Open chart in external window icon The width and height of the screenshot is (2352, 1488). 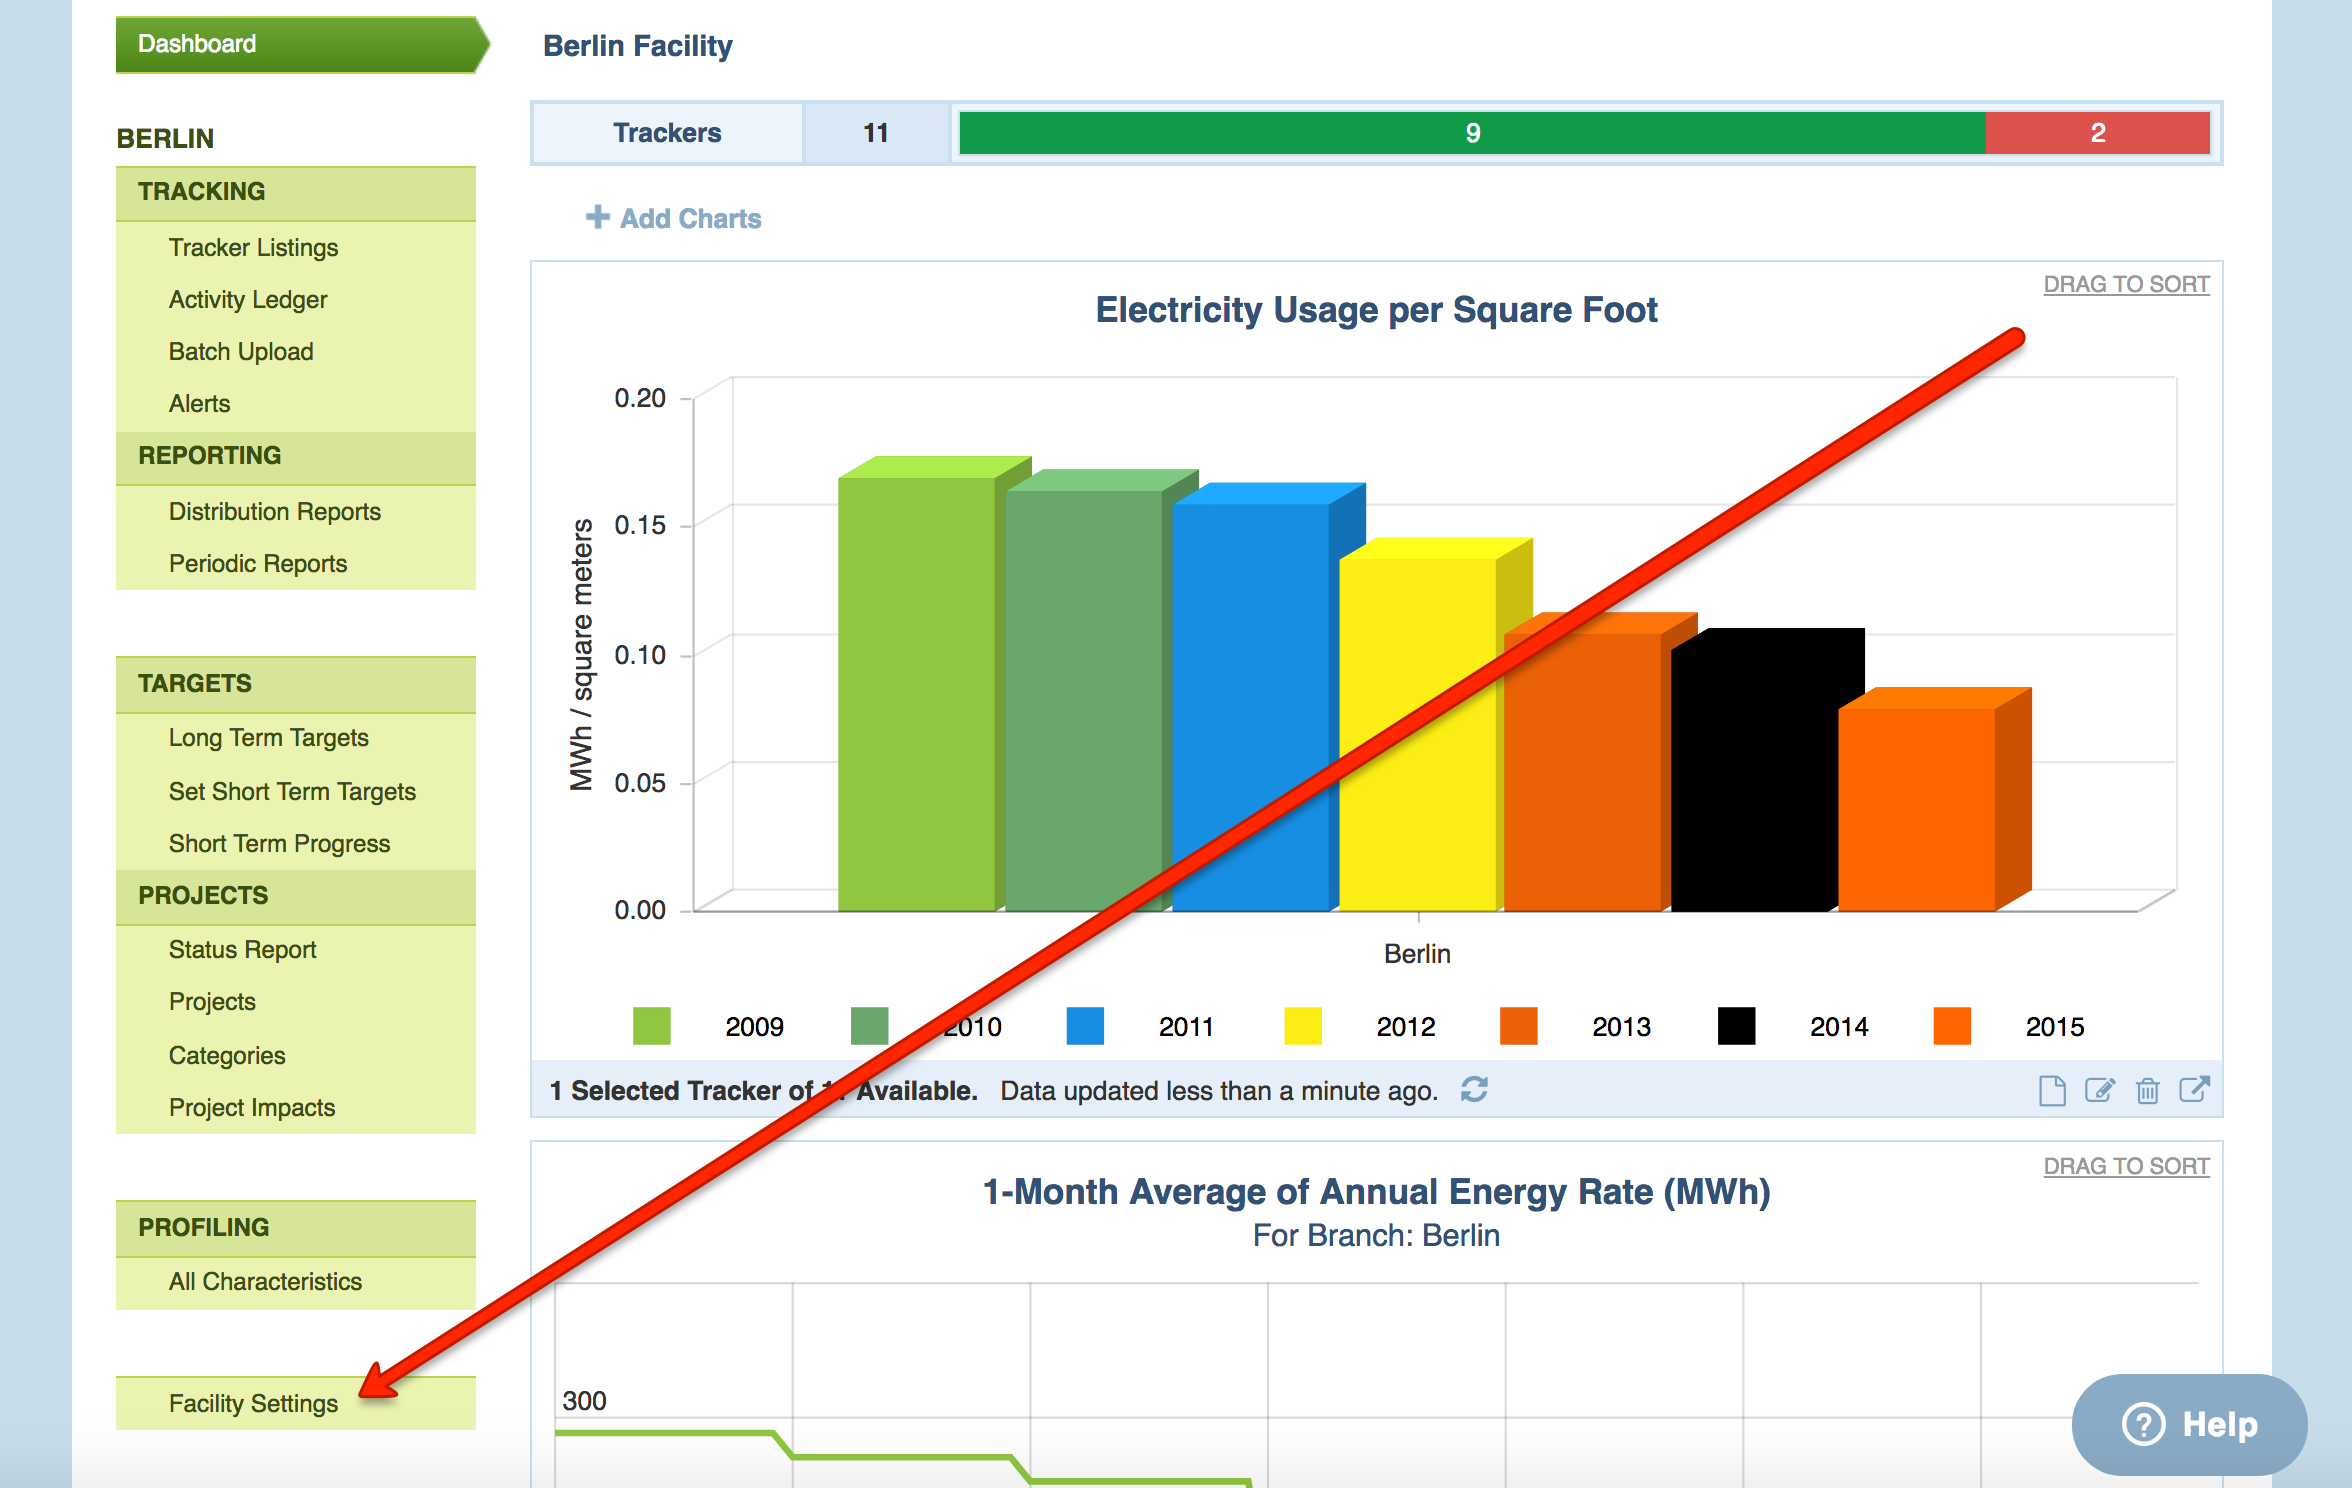pyautogui.click(x=2194, y=1089)
